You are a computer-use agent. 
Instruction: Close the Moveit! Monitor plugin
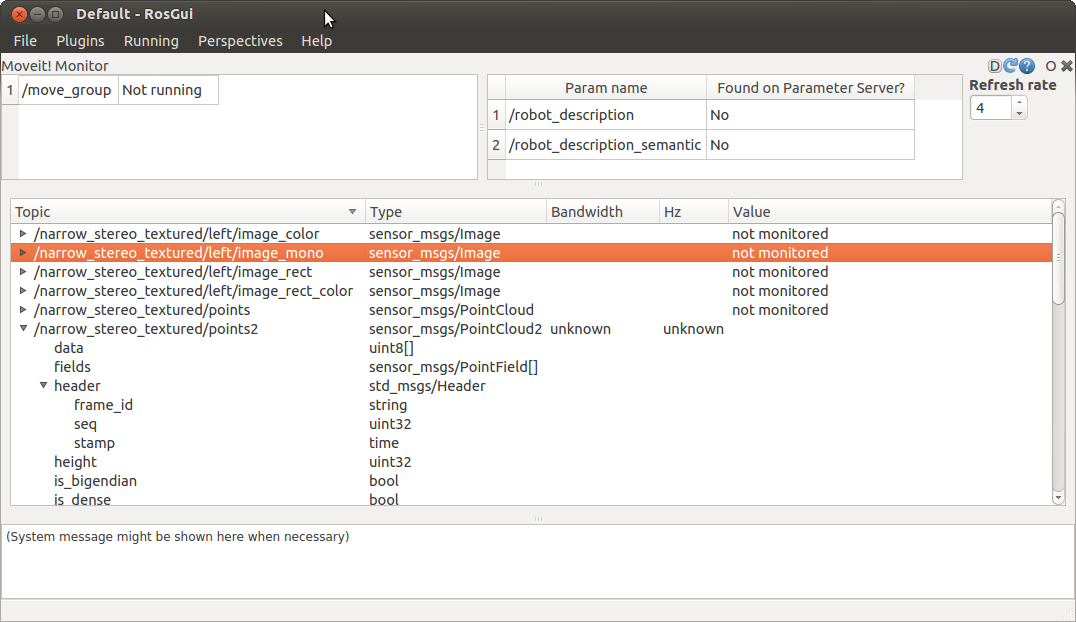pyautogui.click(x=1066, y=66)
